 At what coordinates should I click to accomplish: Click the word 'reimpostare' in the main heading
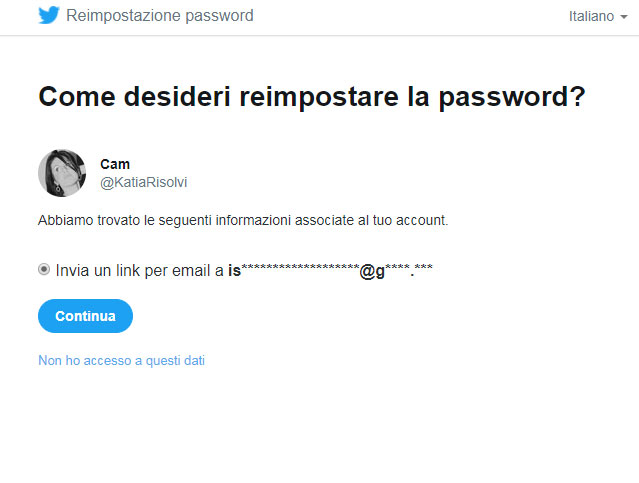(x=319, y=97)
